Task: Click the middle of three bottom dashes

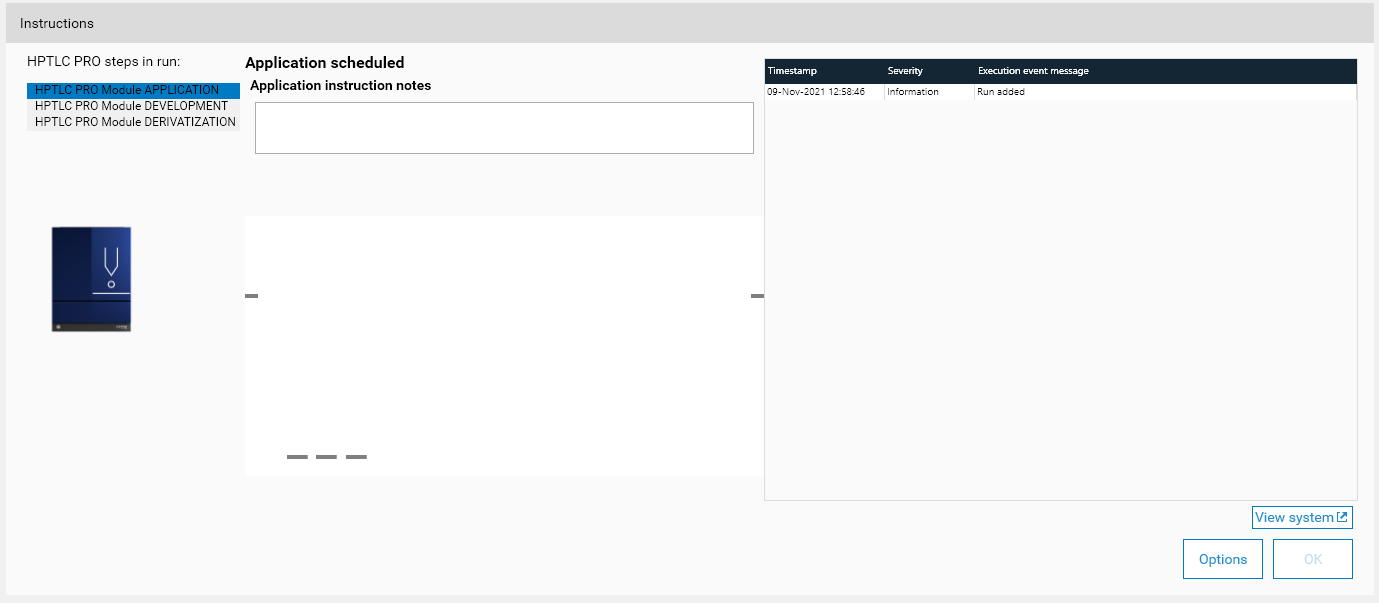Action: 326,457
